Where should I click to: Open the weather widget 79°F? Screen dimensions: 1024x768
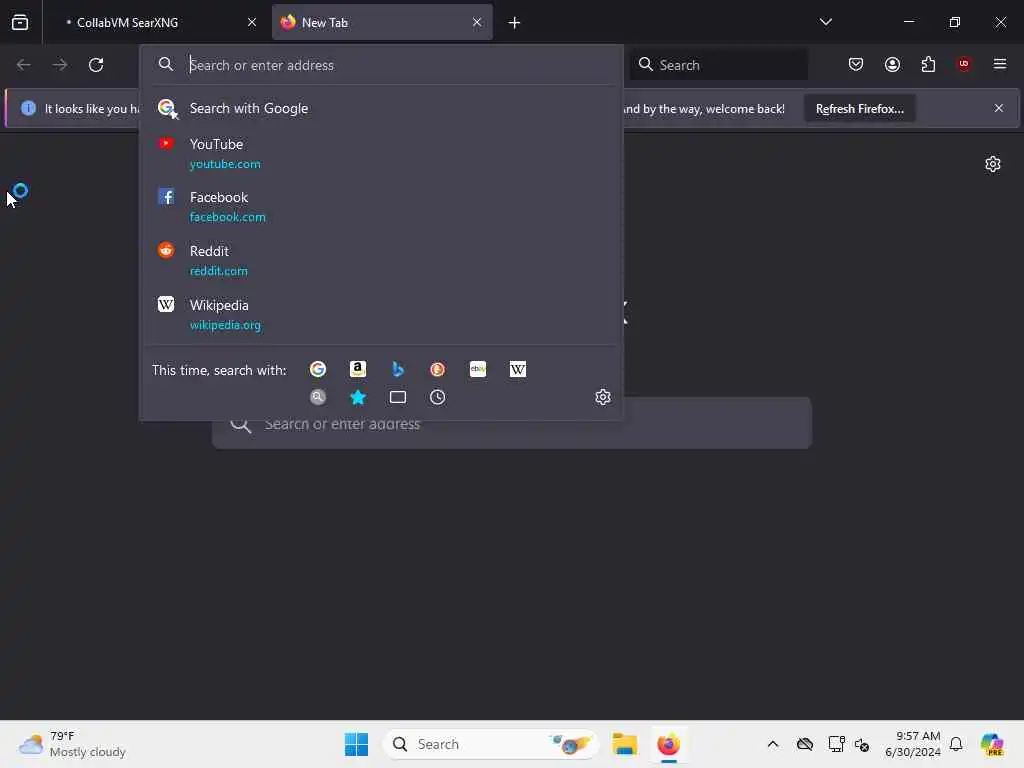click(72, 744)
